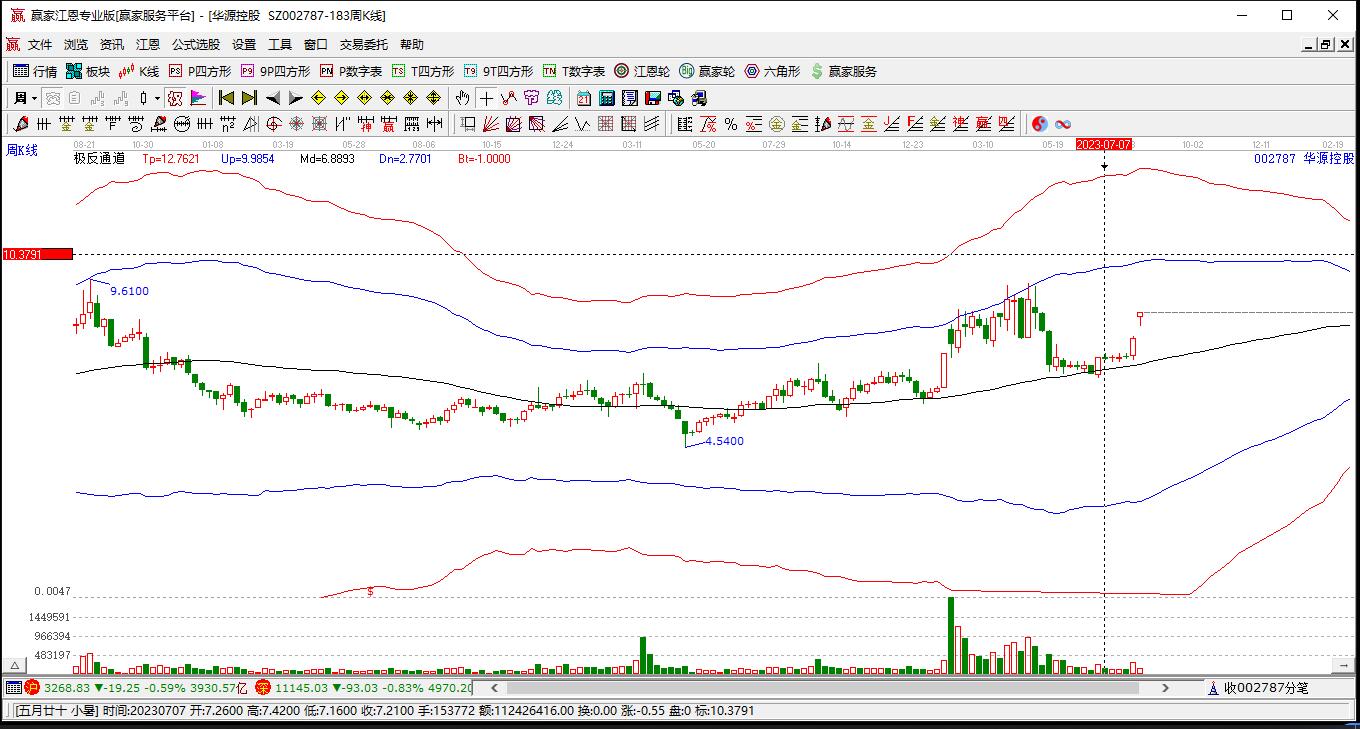The width and height of the screenshot is (1360, 729).
Task: Open the 江恩 menu
Action: [x=148, y=44]
